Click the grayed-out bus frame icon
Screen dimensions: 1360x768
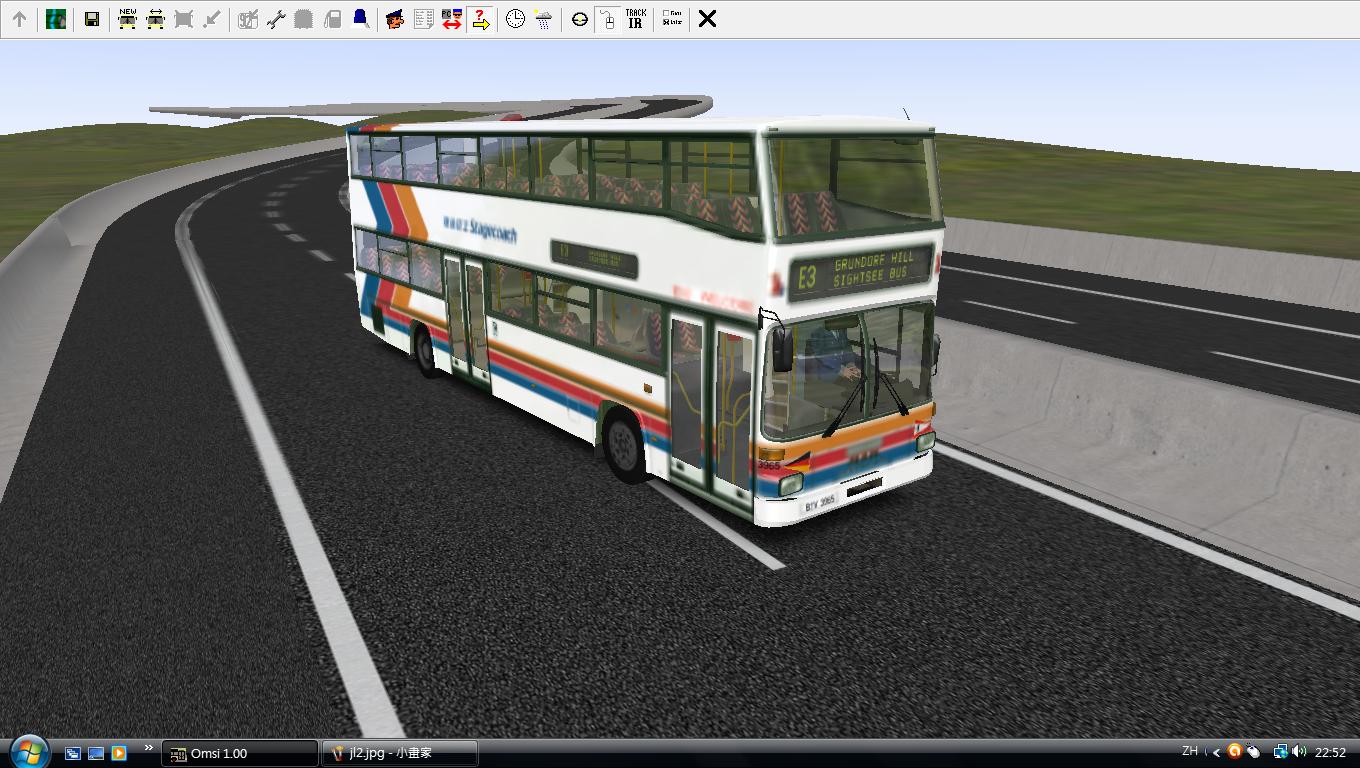[183, 19]
